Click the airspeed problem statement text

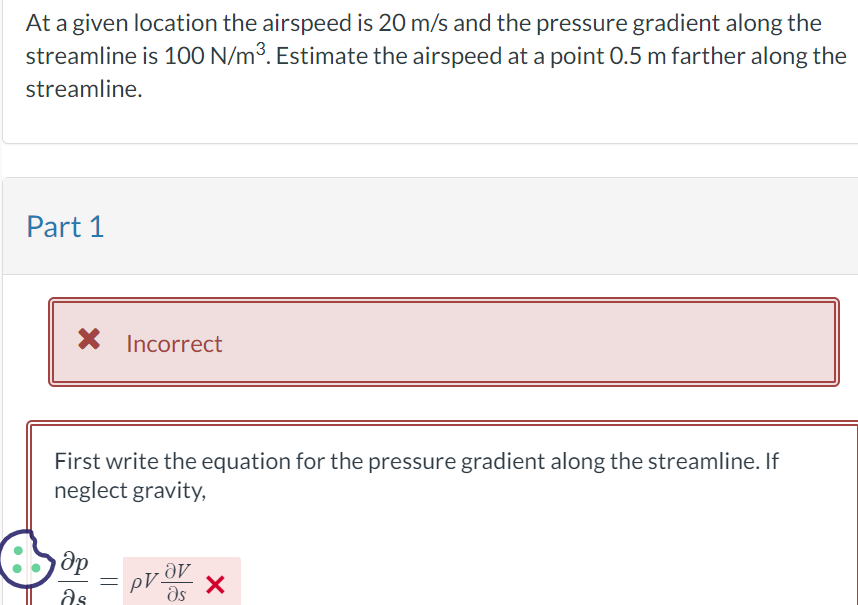[430, 55]
